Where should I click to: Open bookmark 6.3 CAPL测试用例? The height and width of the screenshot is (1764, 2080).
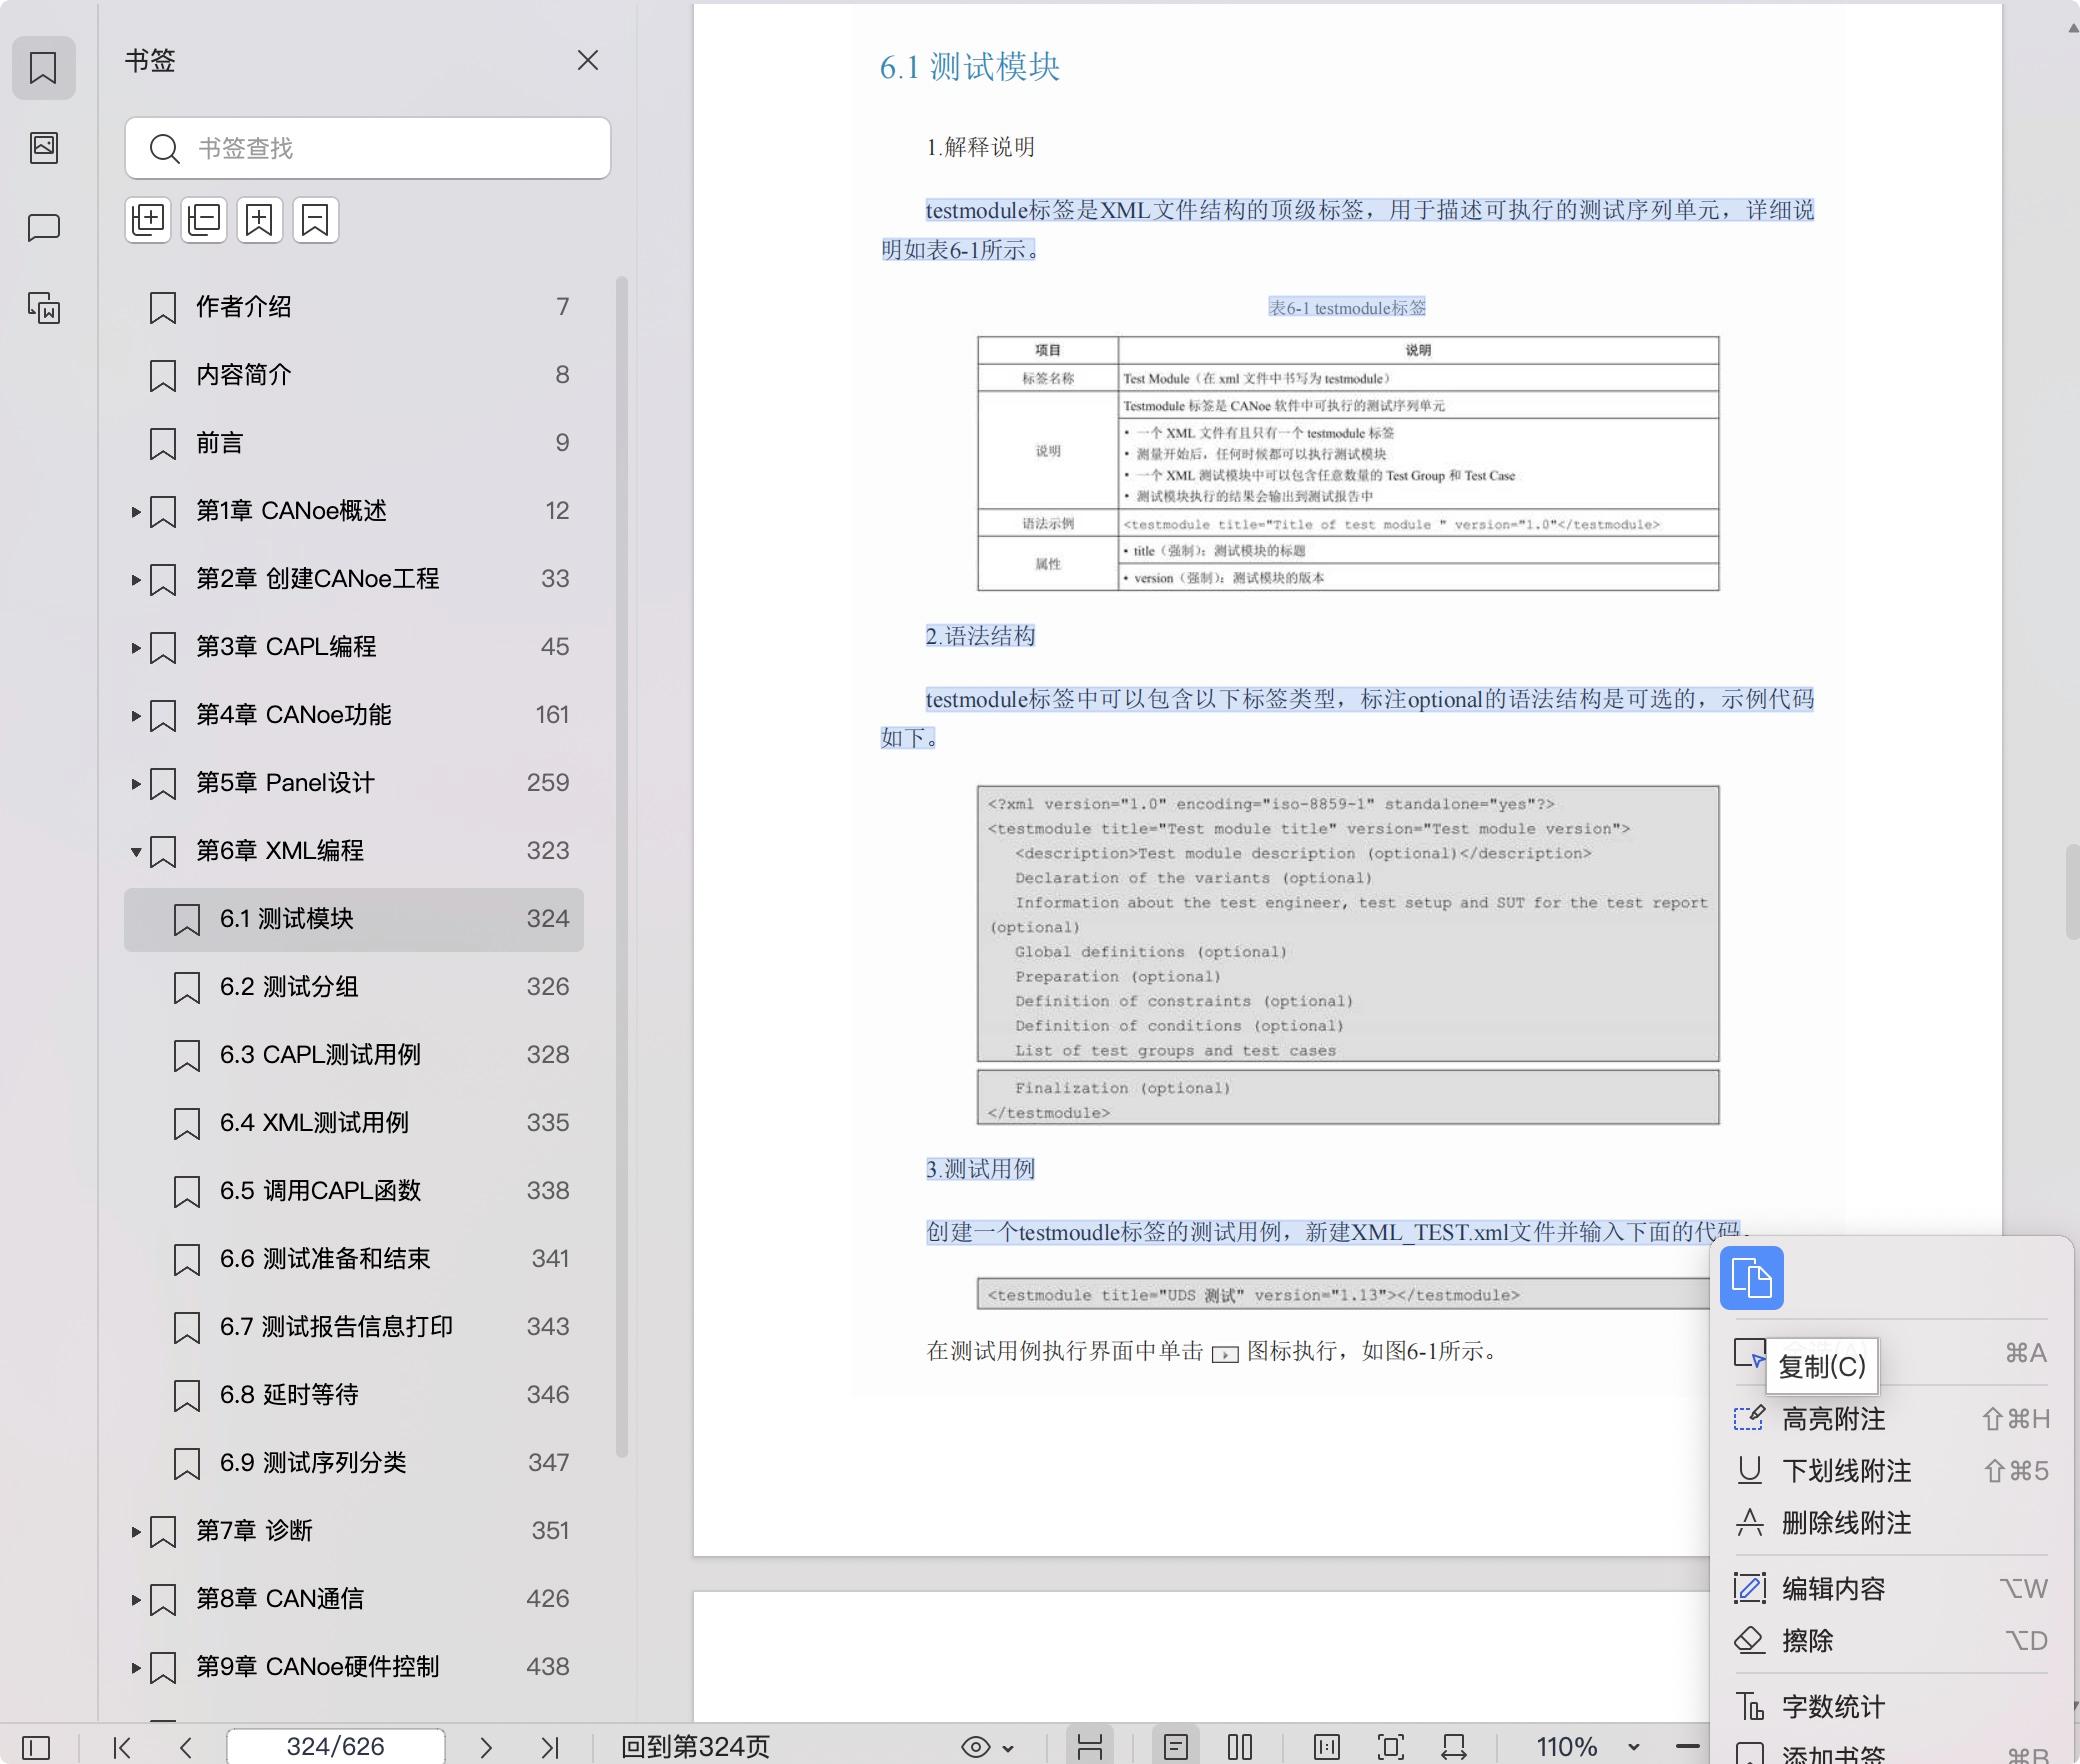click(x=320, y=1055)
